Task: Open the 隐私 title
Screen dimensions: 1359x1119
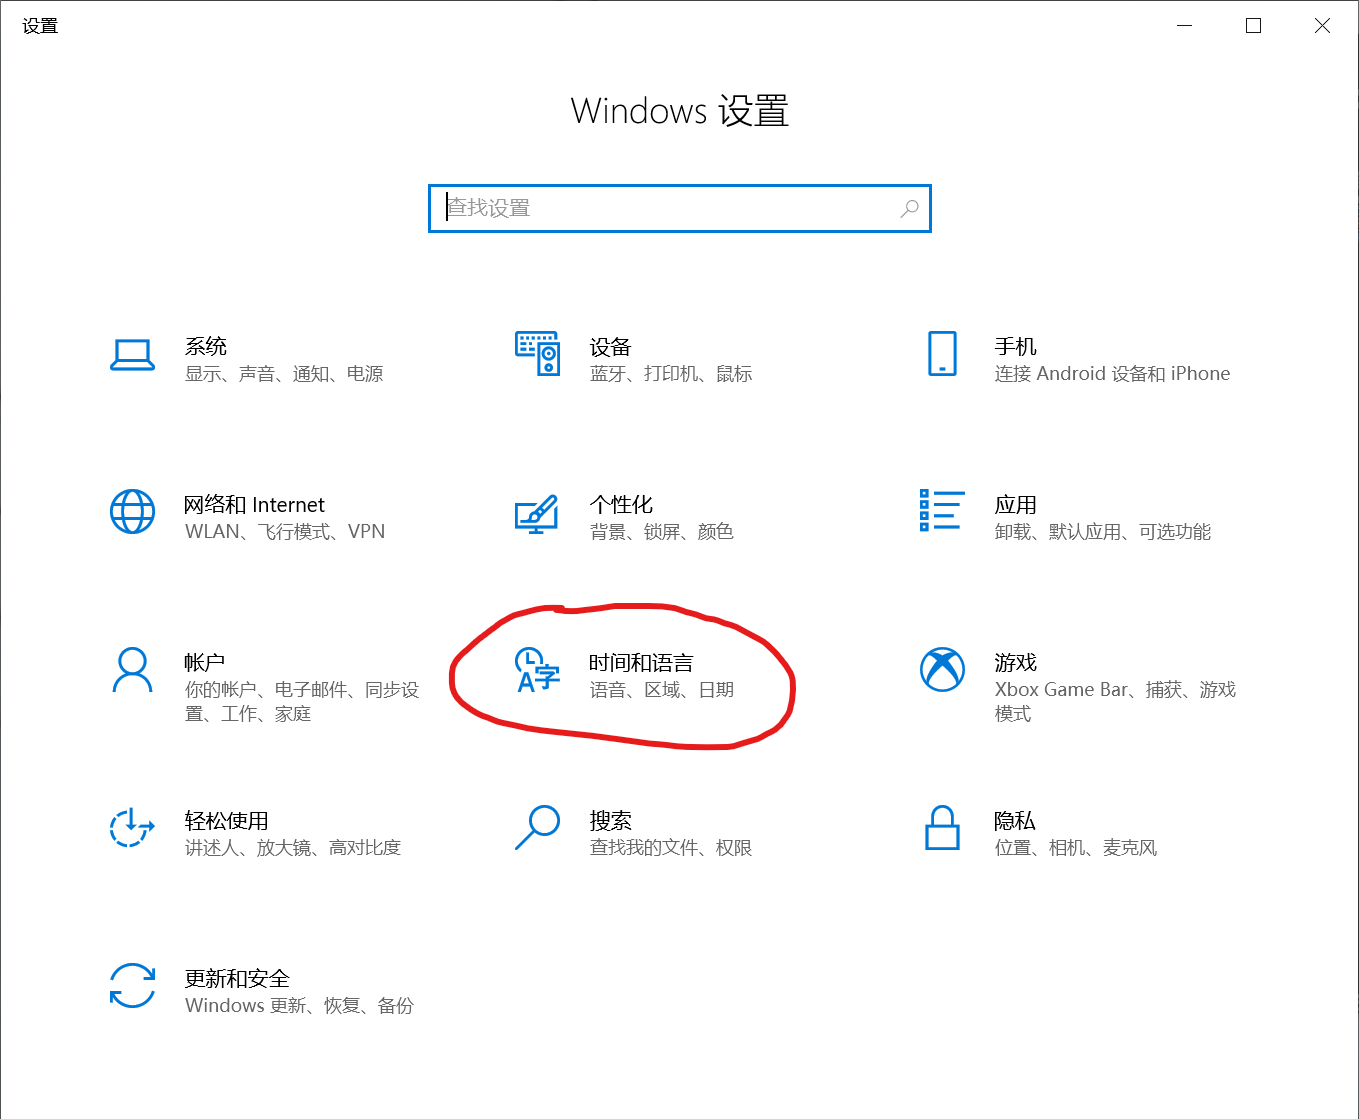Action: click(x=1015, y=821)
